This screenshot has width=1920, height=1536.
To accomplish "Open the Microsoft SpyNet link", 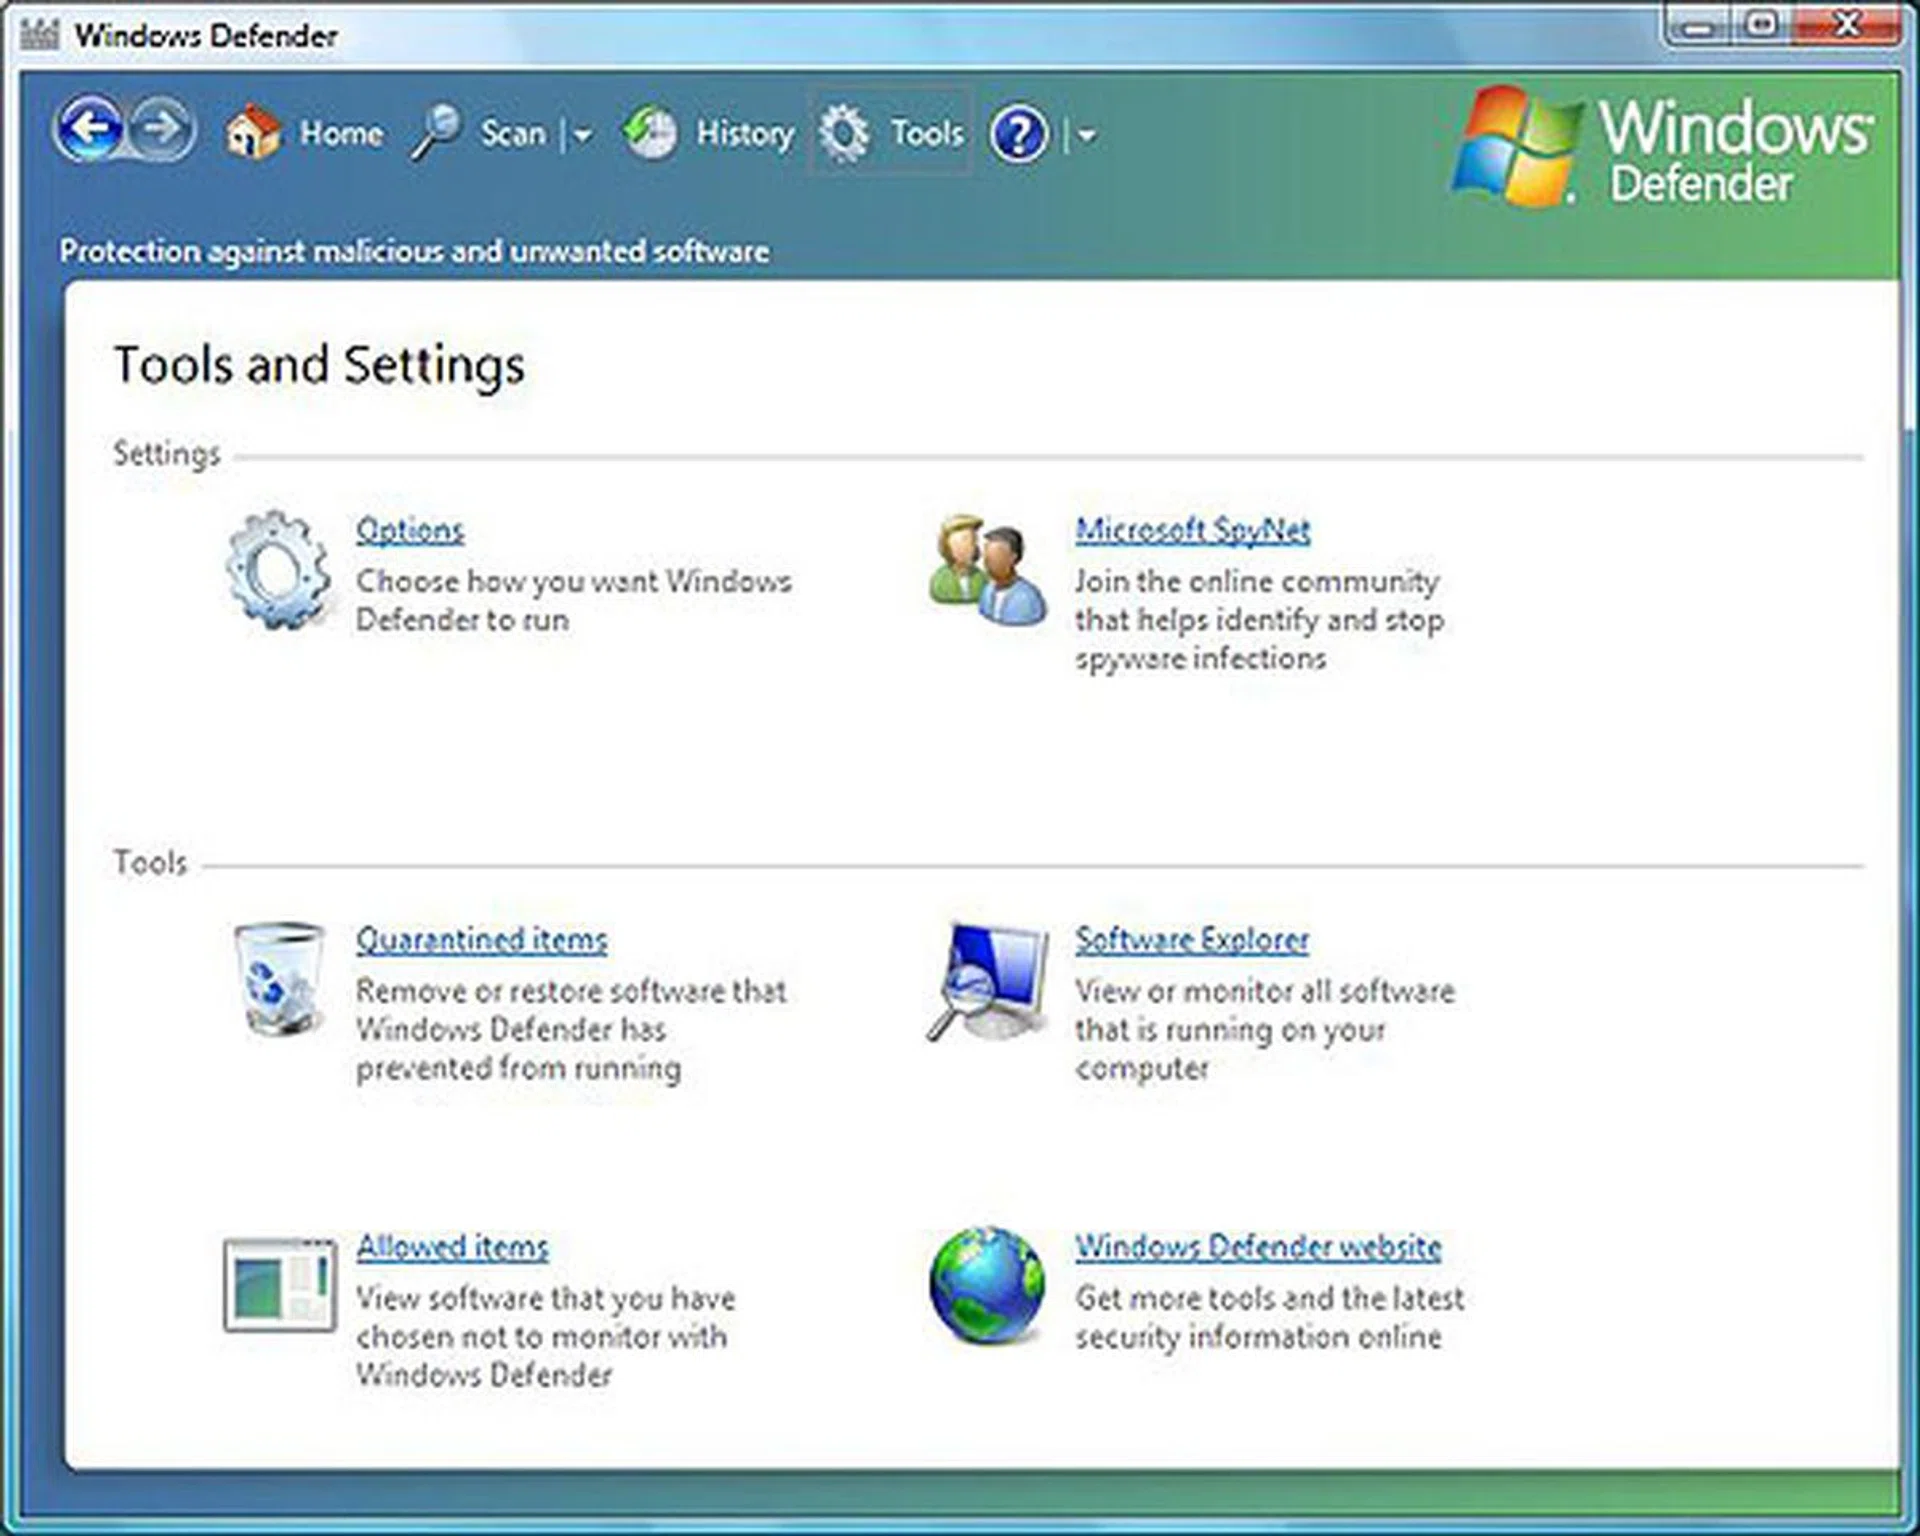I will [x=1193, y=530].
